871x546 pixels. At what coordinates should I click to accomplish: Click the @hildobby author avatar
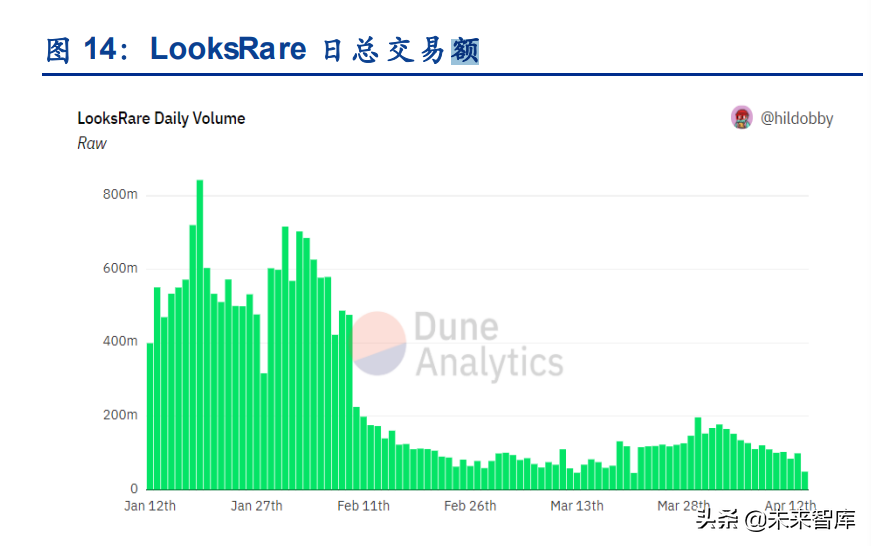click(742, 117)
